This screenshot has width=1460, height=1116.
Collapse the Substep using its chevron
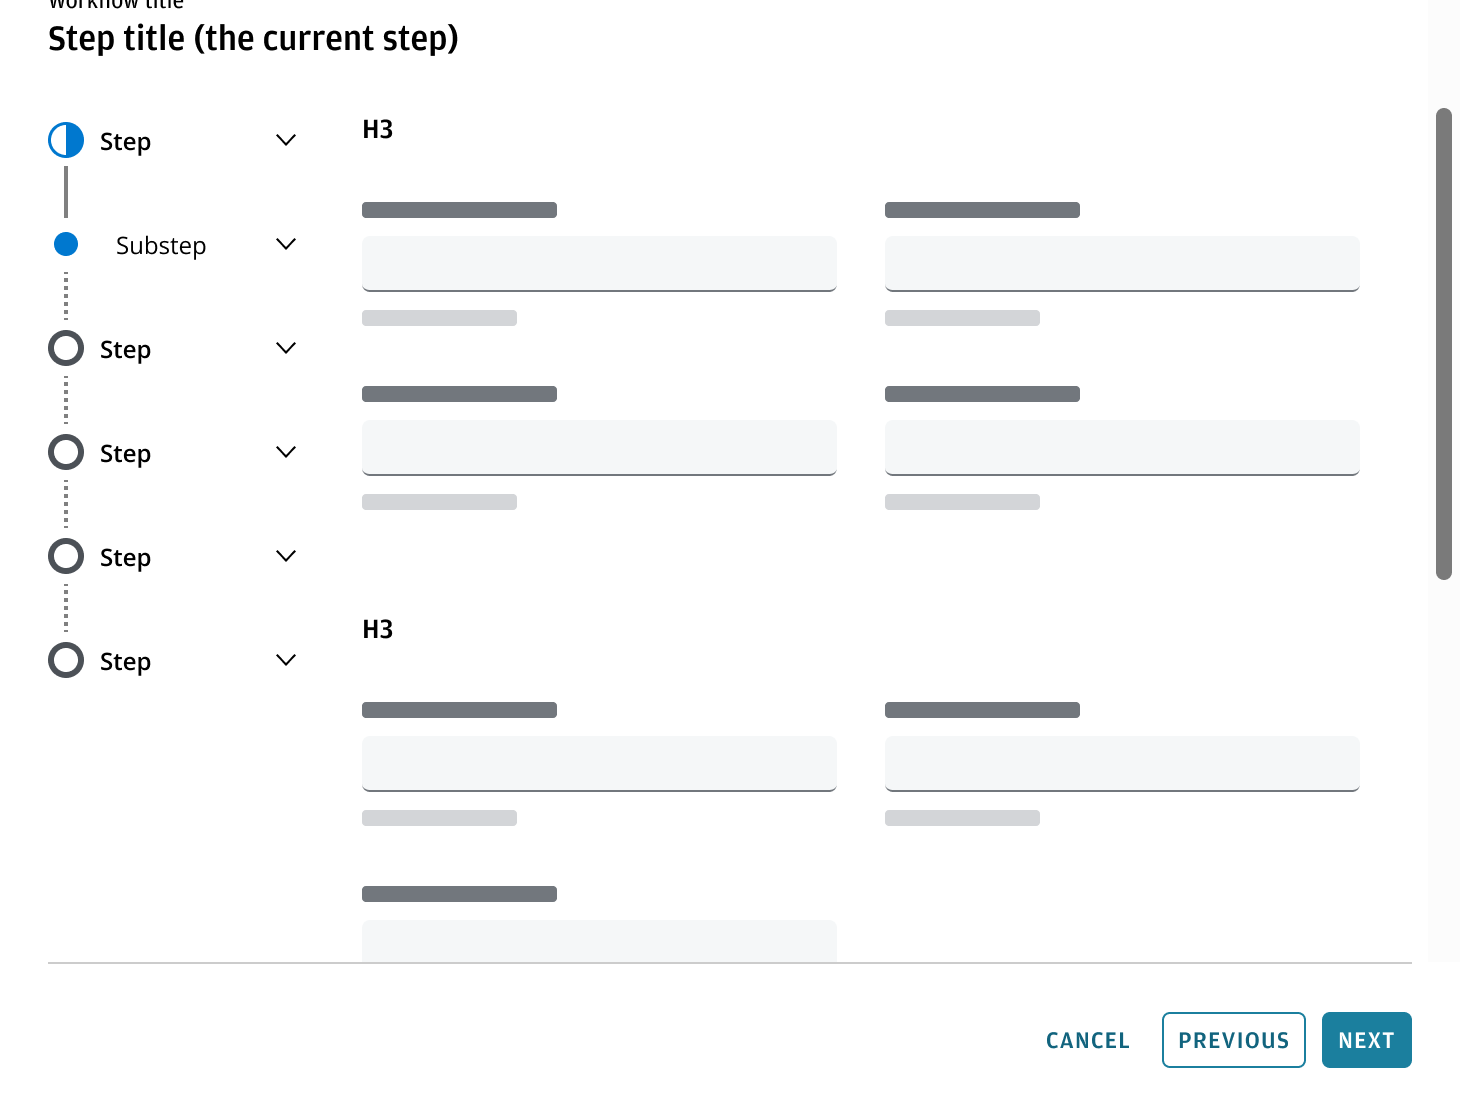click(286, 244)
